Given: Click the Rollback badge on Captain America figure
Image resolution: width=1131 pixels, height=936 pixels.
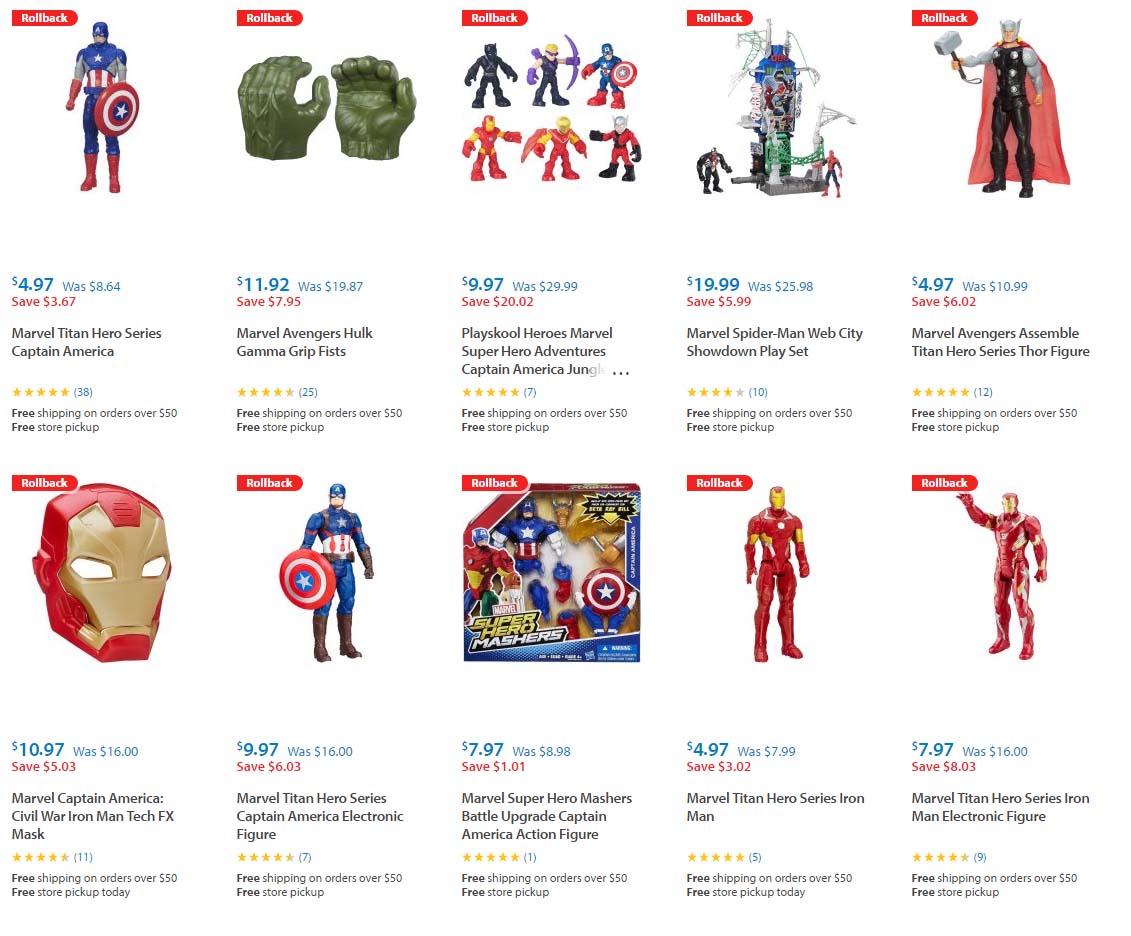Looking at the screenshot, I should click(x=44, y=17).
